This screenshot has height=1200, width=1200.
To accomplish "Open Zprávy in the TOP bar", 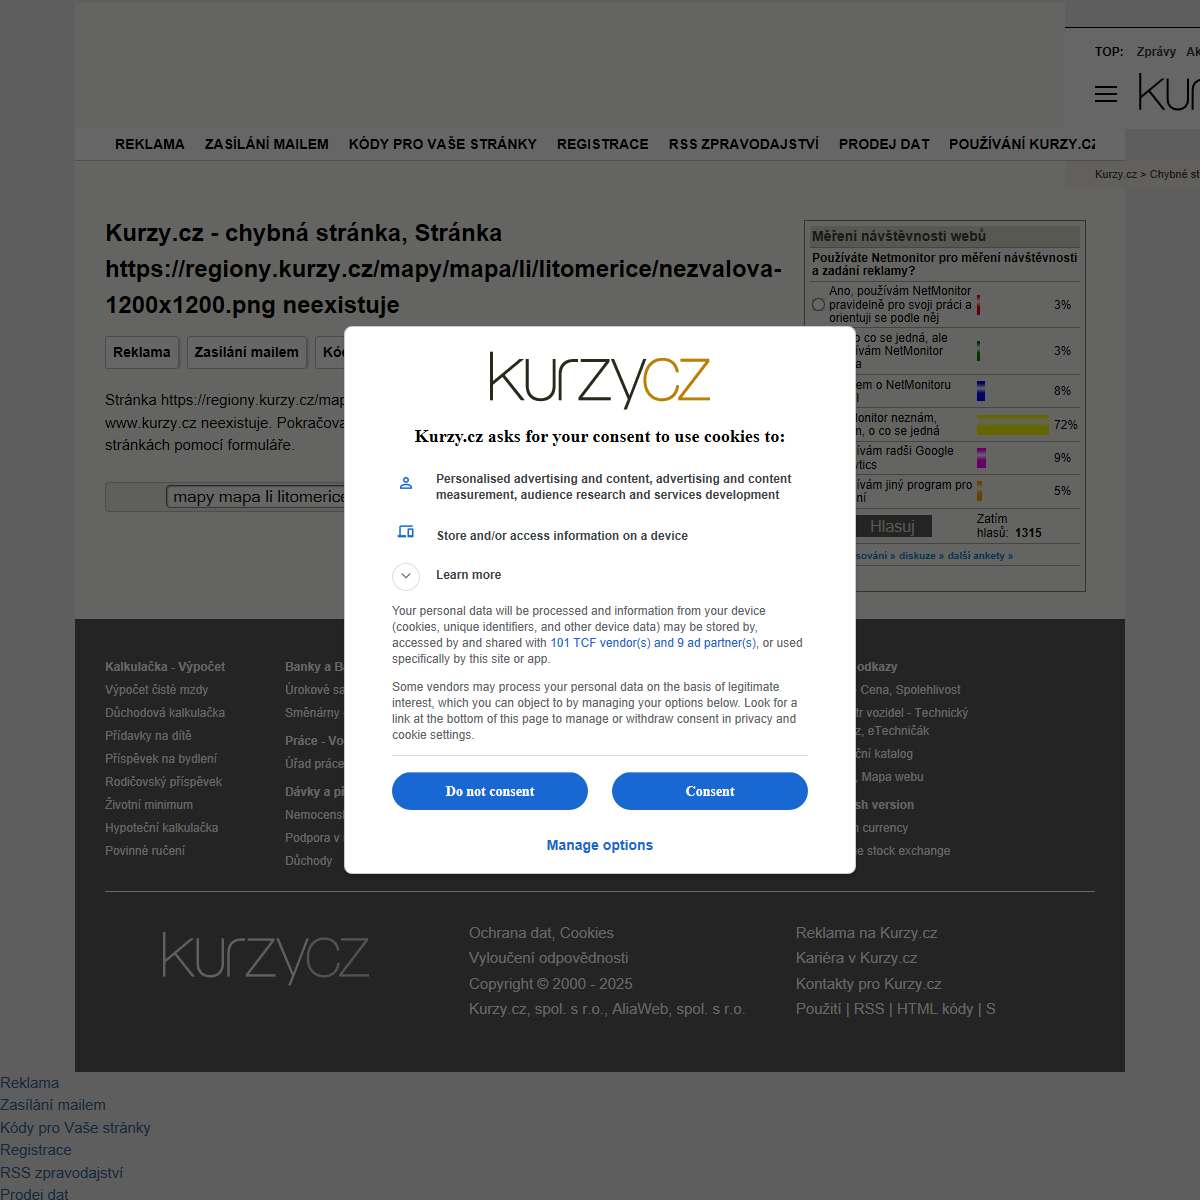I will pyautogui.click(x=1156, y=52).
